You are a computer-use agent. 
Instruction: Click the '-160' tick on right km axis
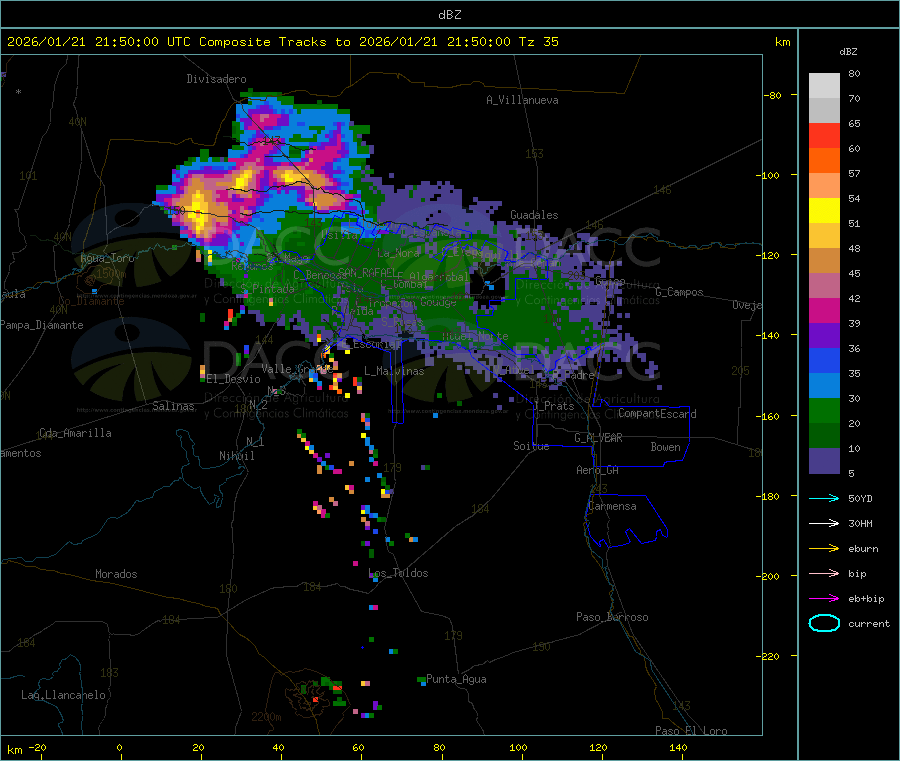770,416
